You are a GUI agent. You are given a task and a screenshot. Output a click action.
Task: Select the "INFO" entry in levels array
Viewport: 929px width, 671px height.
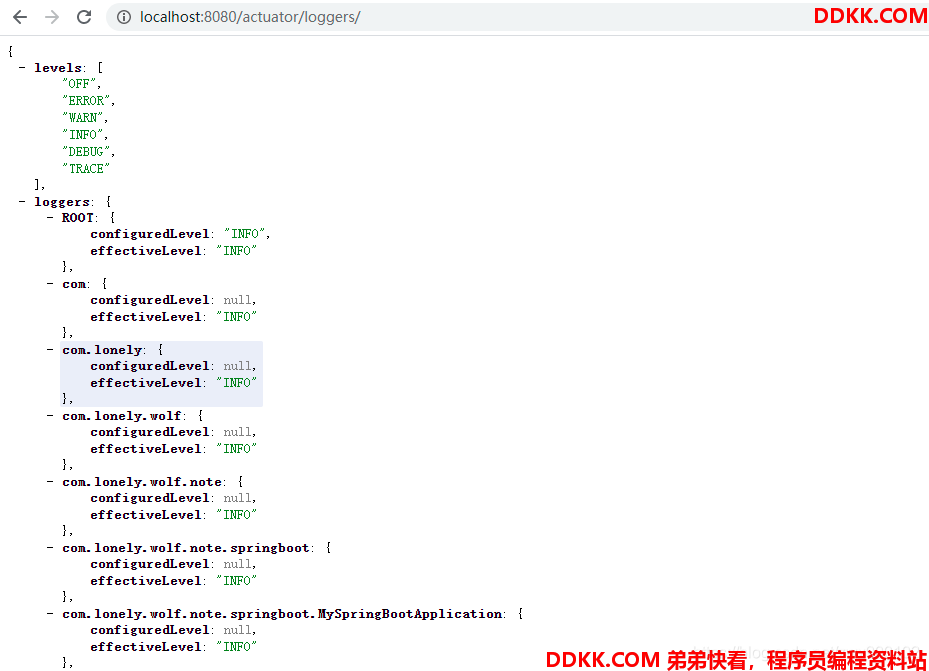tap(83, 134)
